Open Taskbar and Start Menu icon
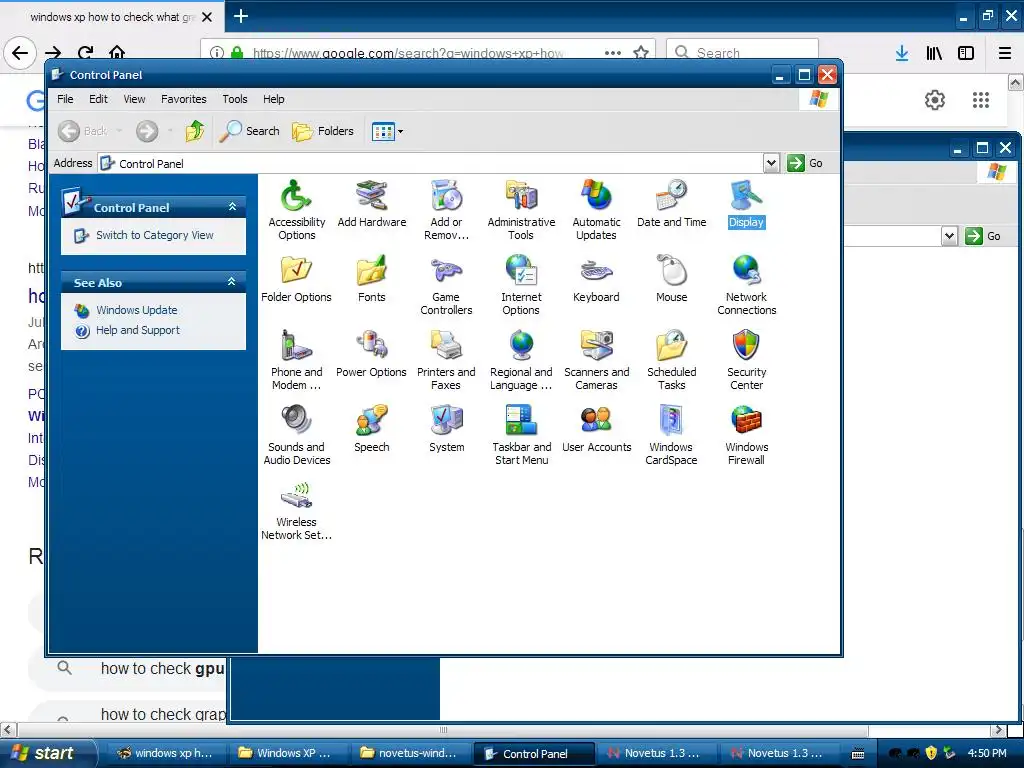Viewport: 1024px width, 768px height. point(521,435)
